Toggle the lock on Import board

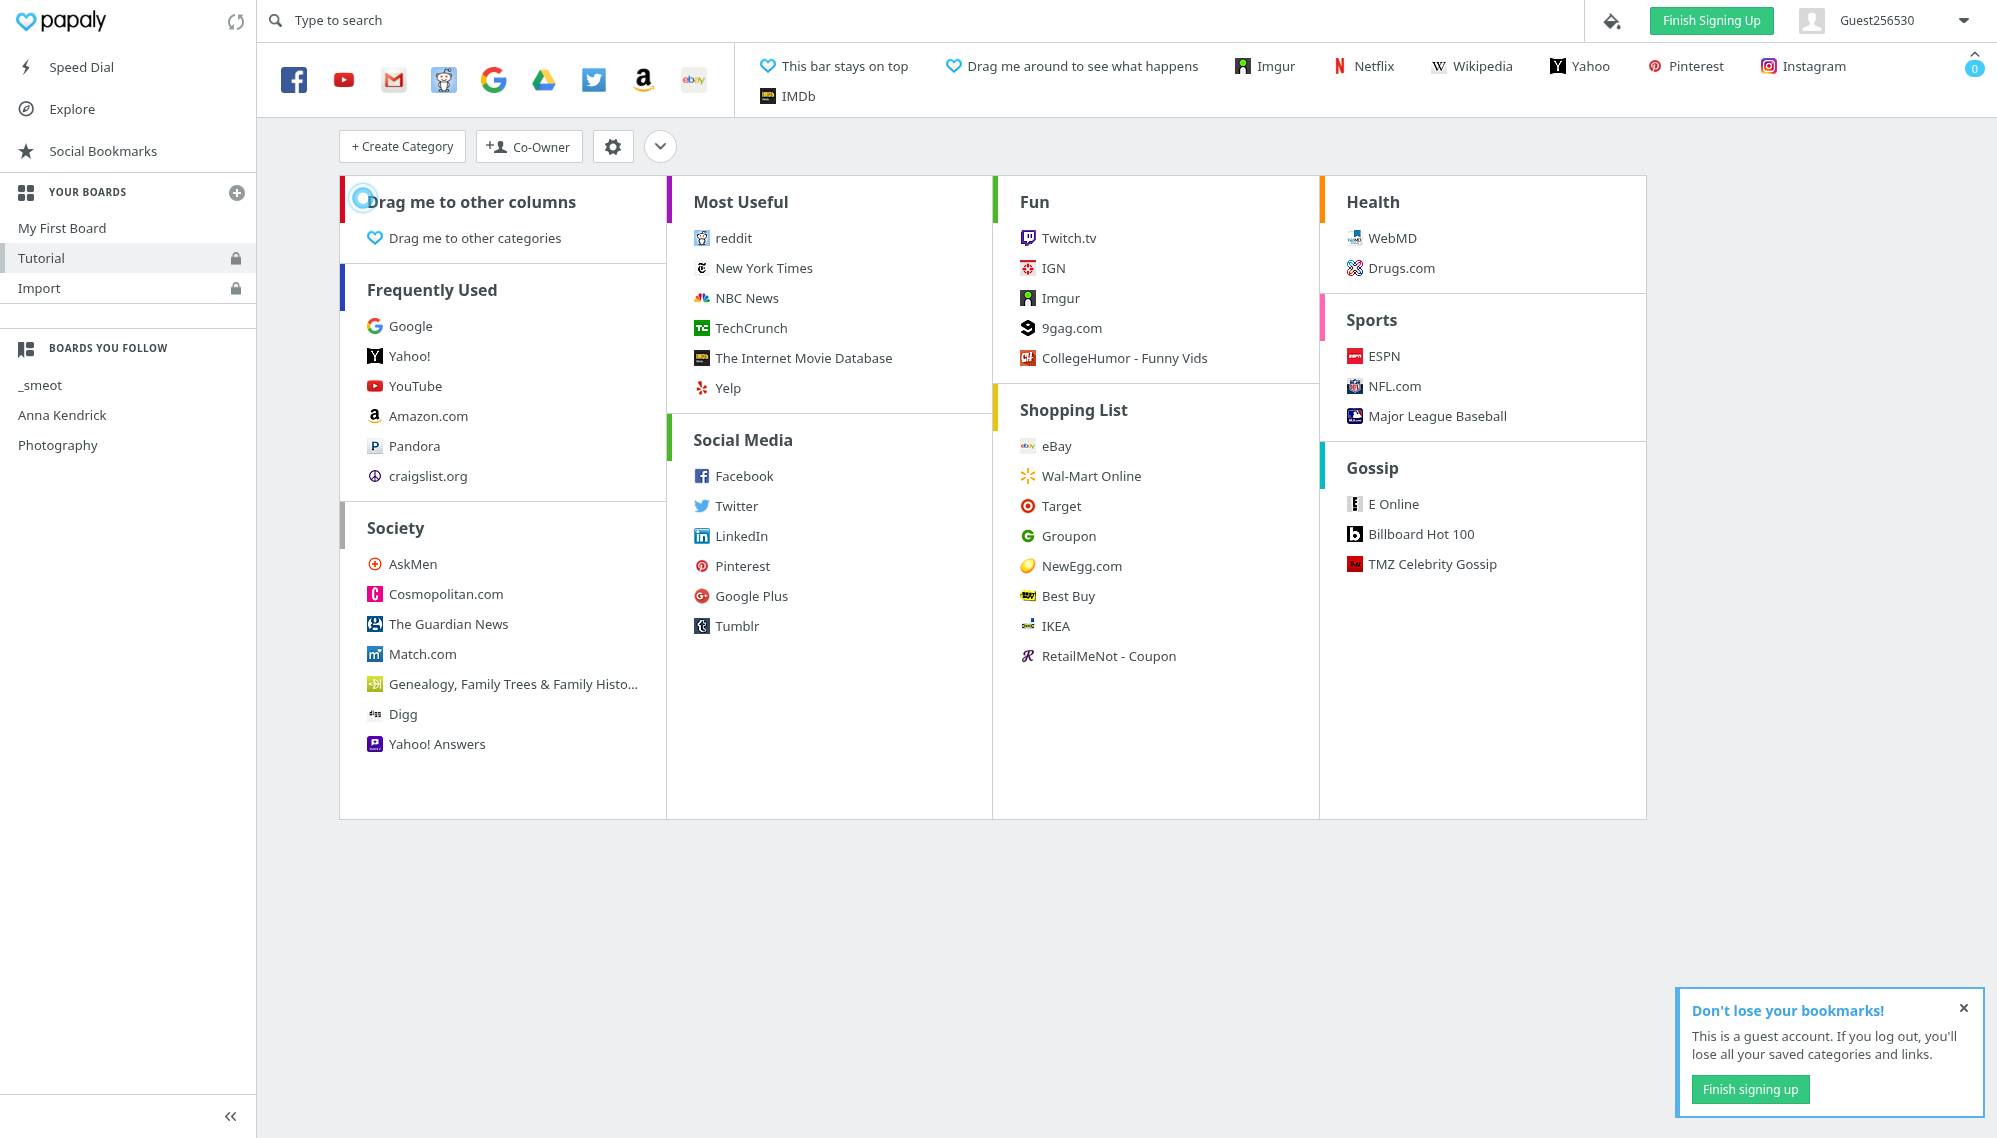click(236, 289)
